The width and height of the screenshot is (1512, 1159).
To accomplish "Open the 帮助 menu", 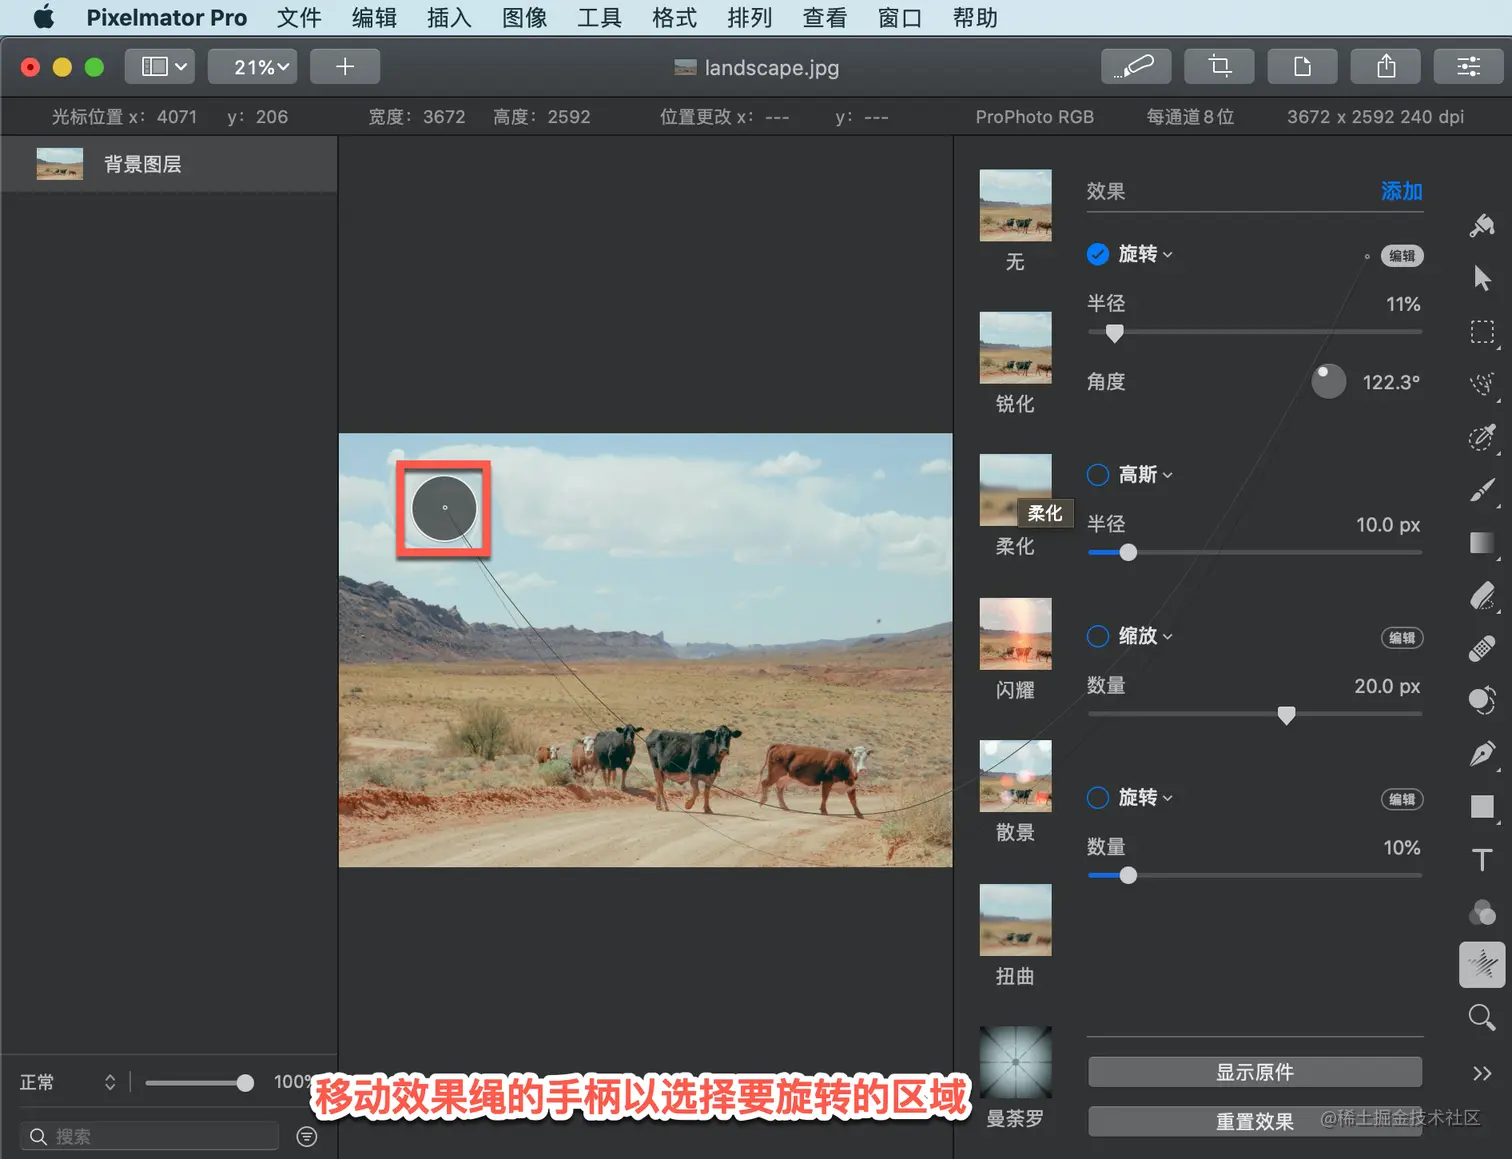I will click(975, 18).
